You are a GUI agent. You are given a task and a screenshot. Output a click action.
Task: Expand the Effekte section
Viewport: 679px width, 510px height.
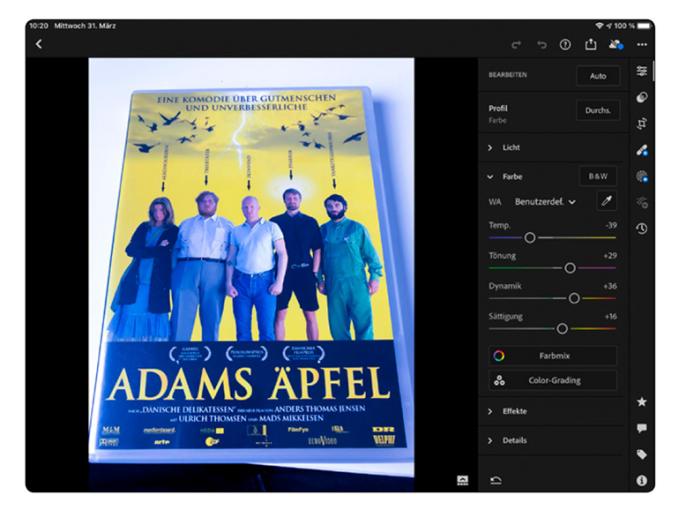point(553,411)
